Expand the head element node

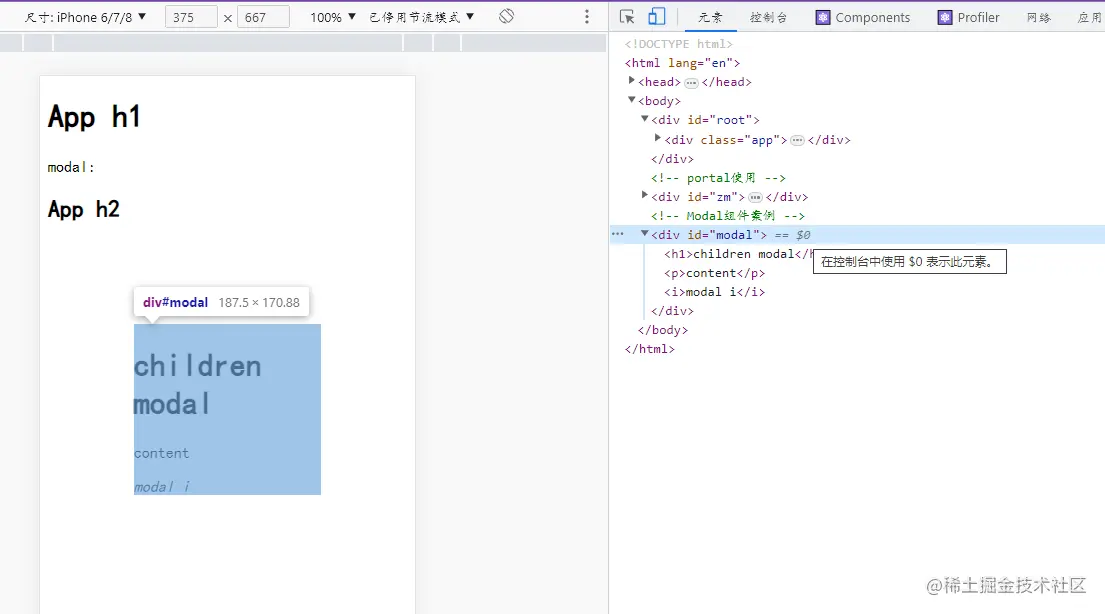(x=631, y=81)
